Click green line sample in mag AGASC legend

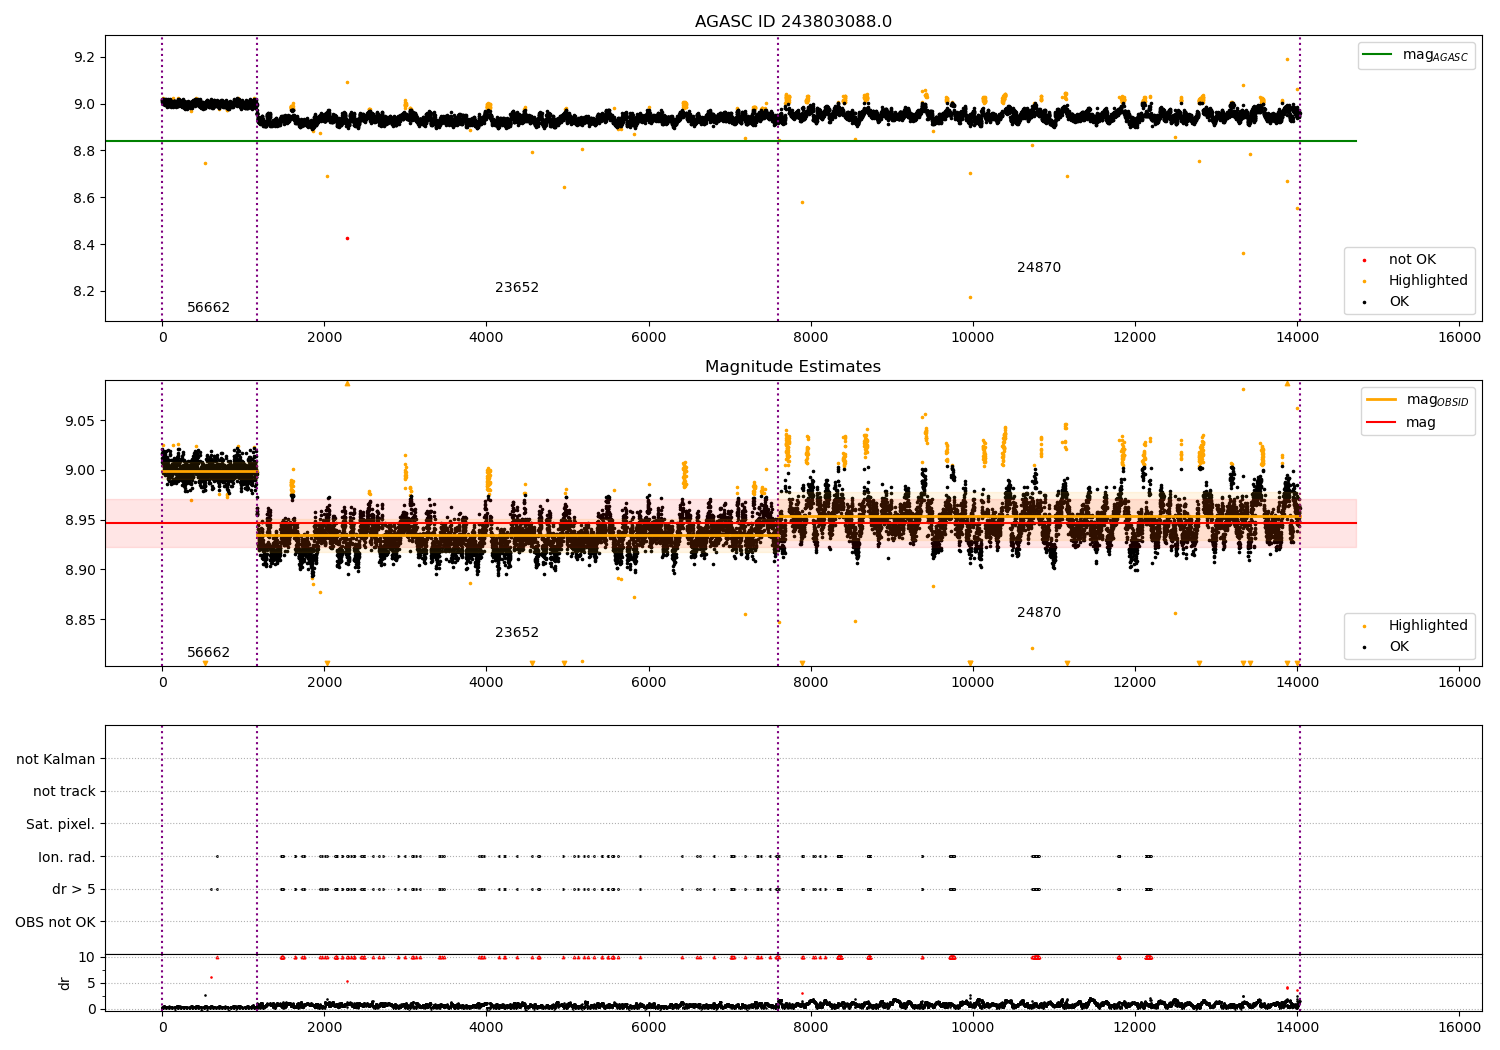[1379, 55]
